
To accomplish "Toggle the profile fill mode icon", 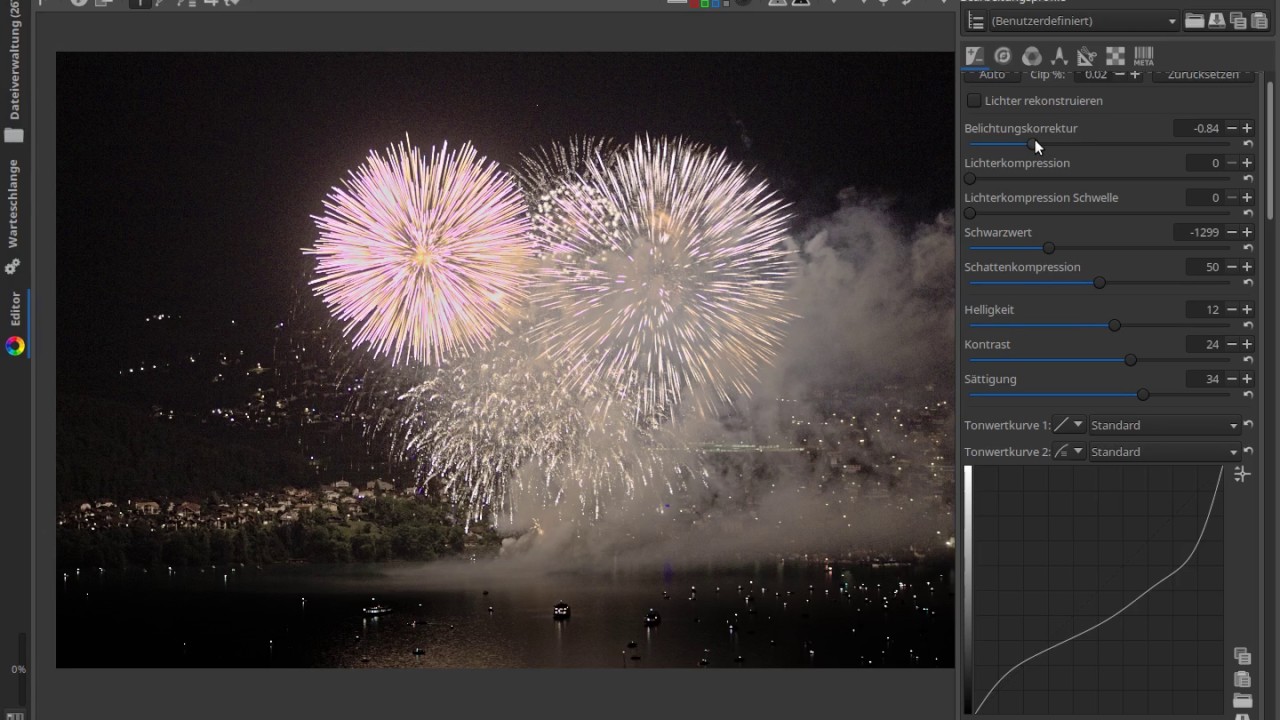I will coord(975,21).
